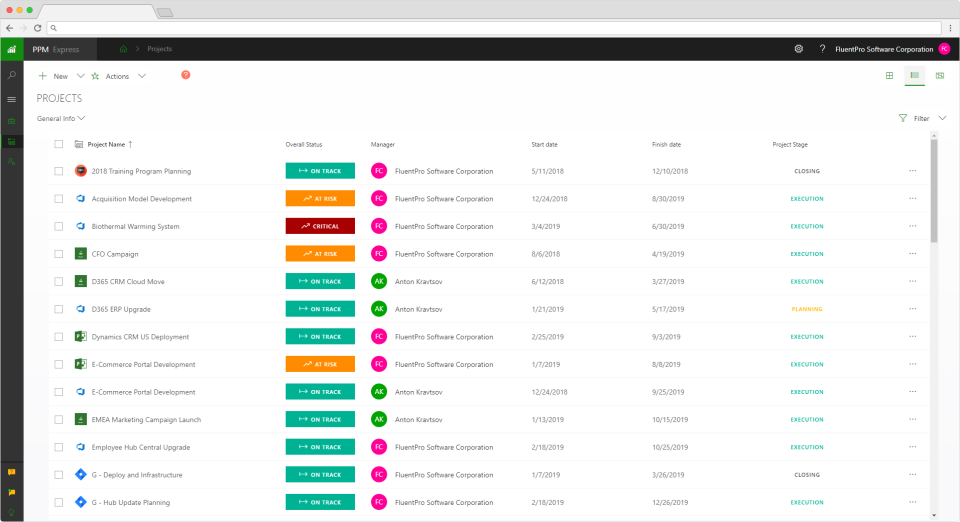
Task: Switch to list view
Action: click(x=915, y=75)
